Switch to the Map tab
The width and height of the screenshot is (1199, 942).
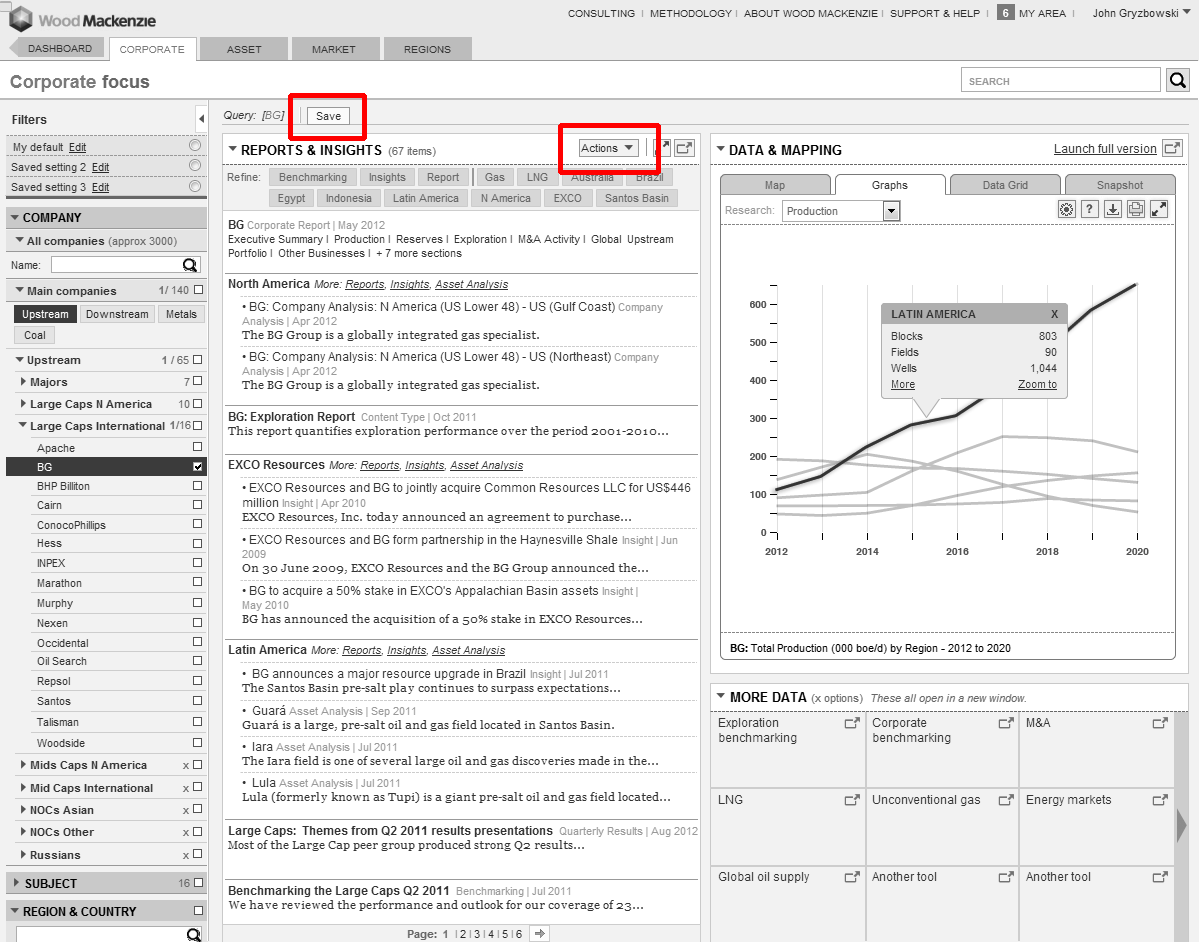click(775, 185)
